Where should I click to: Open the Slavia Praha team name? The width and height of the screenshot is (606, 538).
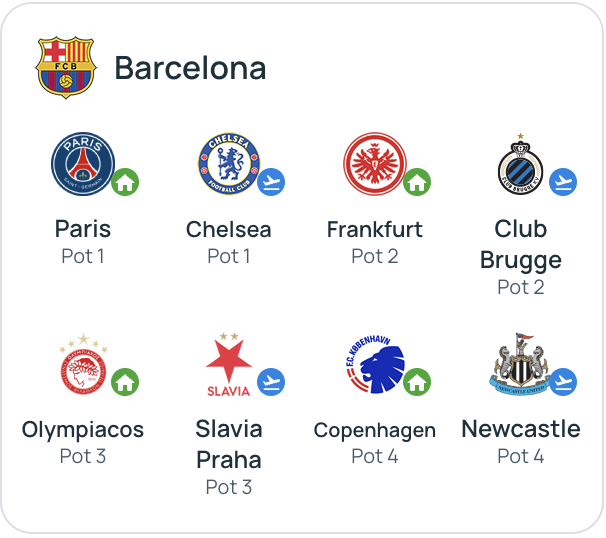click(229, 444)
